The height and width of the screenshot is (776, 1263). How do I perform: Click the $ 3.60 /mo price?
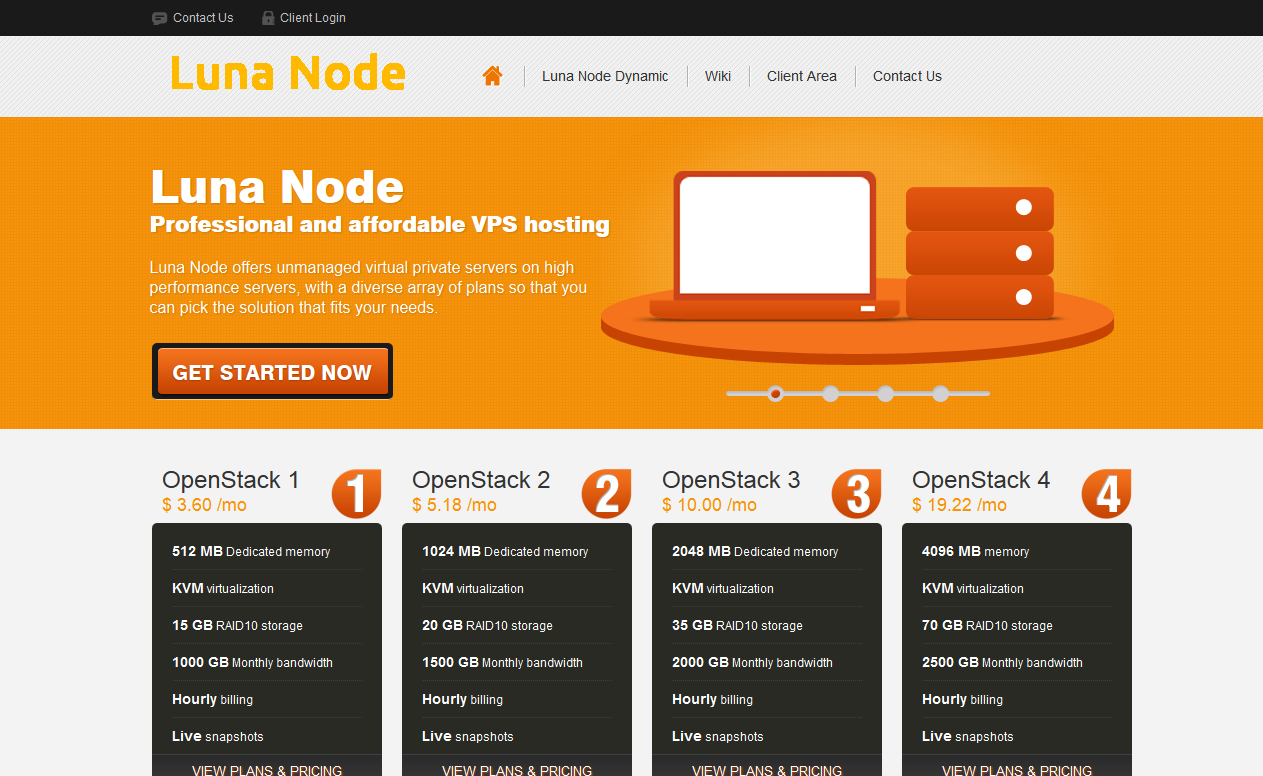pos(204,505)
